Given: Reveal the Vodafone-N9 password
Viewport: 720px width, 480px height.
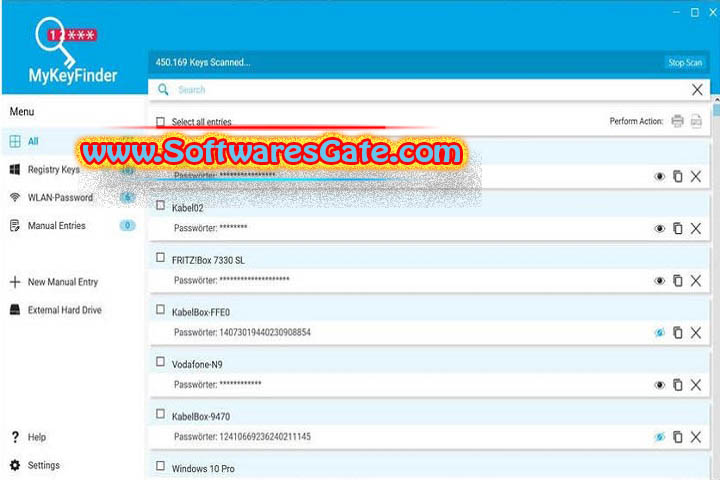Looking at the screenshot, I should click(x=659, y=385).
